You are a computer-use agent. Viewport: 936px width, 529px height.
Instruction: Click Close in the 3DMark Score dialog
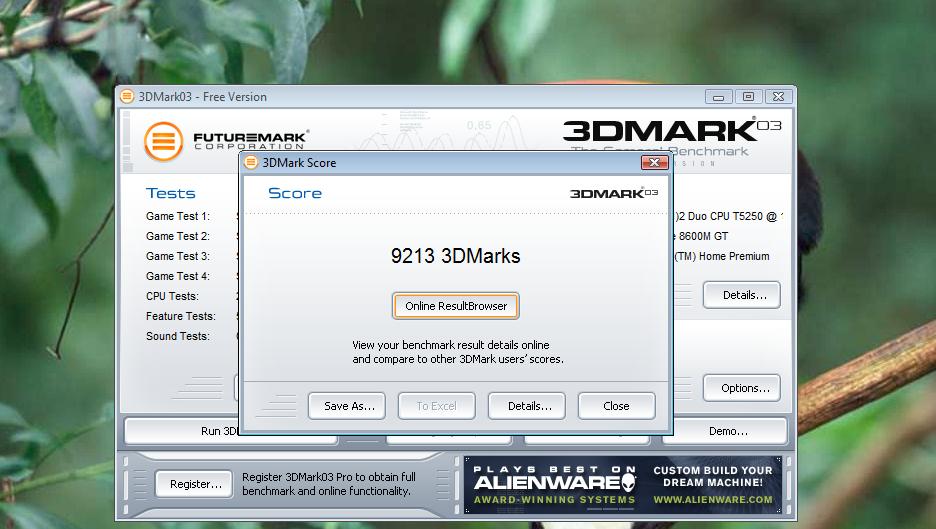click(617, 406)
